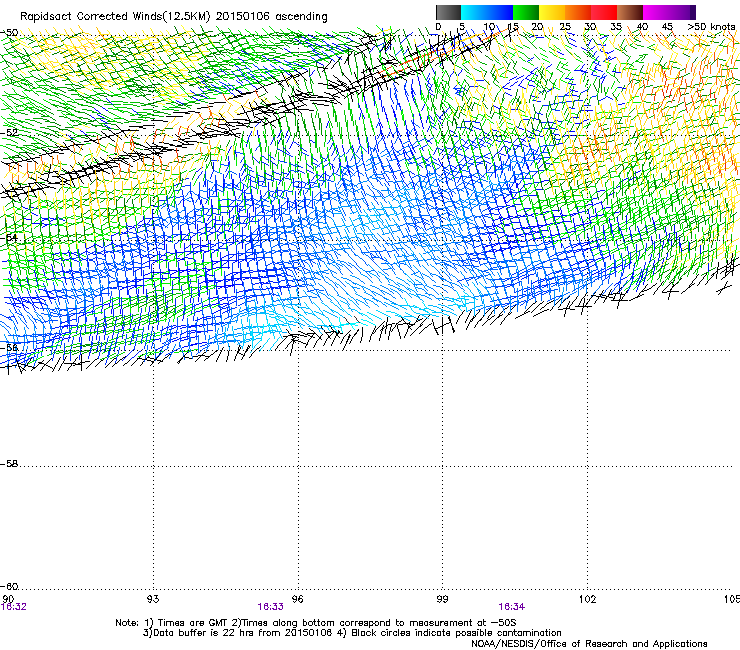Click the longitude label 102
740x650 pixels.
click(x=587, y=599)
